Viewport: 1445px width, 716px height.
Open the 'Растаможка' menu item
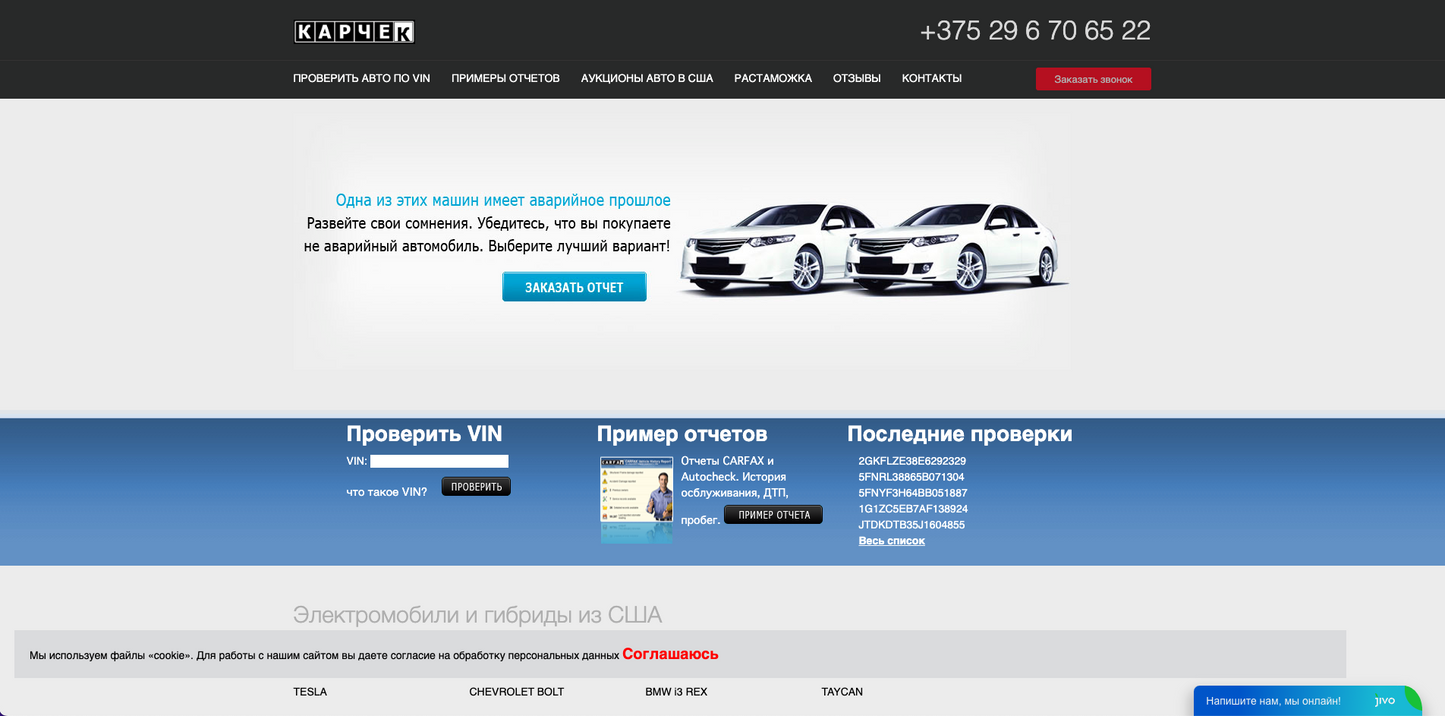[772, 78]
